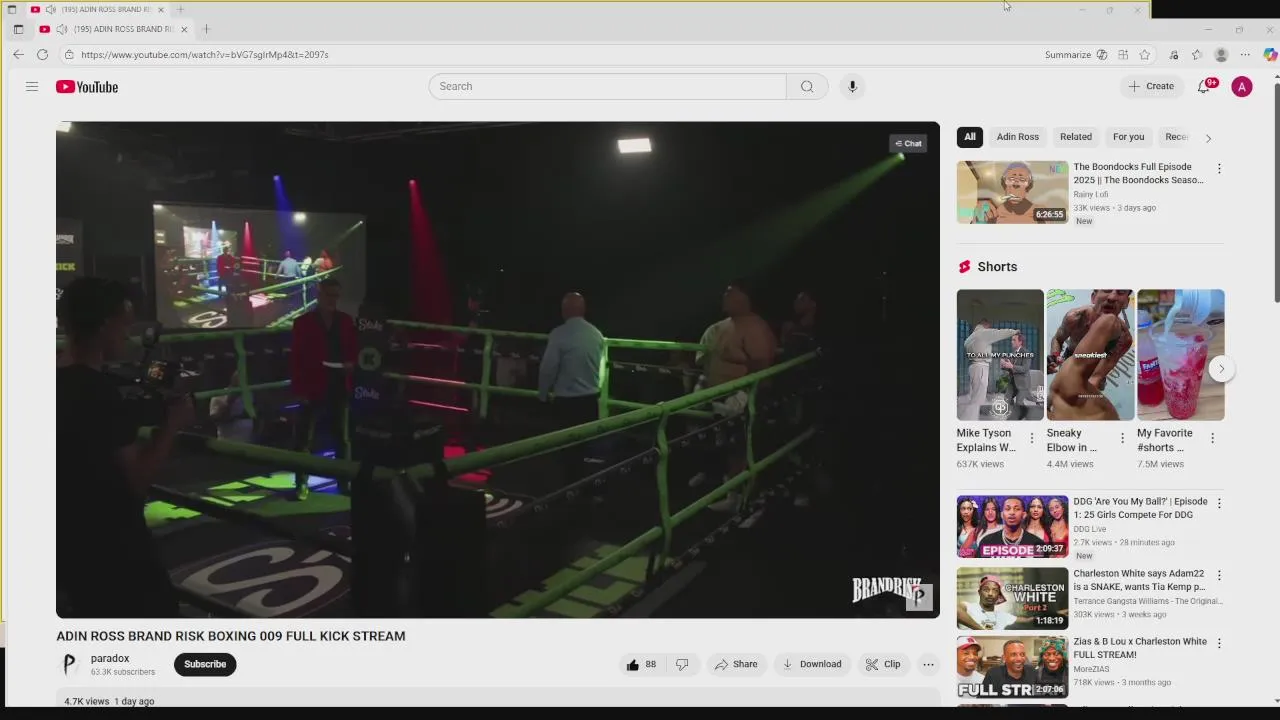Go back with browser back arrow
The image size is (1280, 720).
coord(18,55)
